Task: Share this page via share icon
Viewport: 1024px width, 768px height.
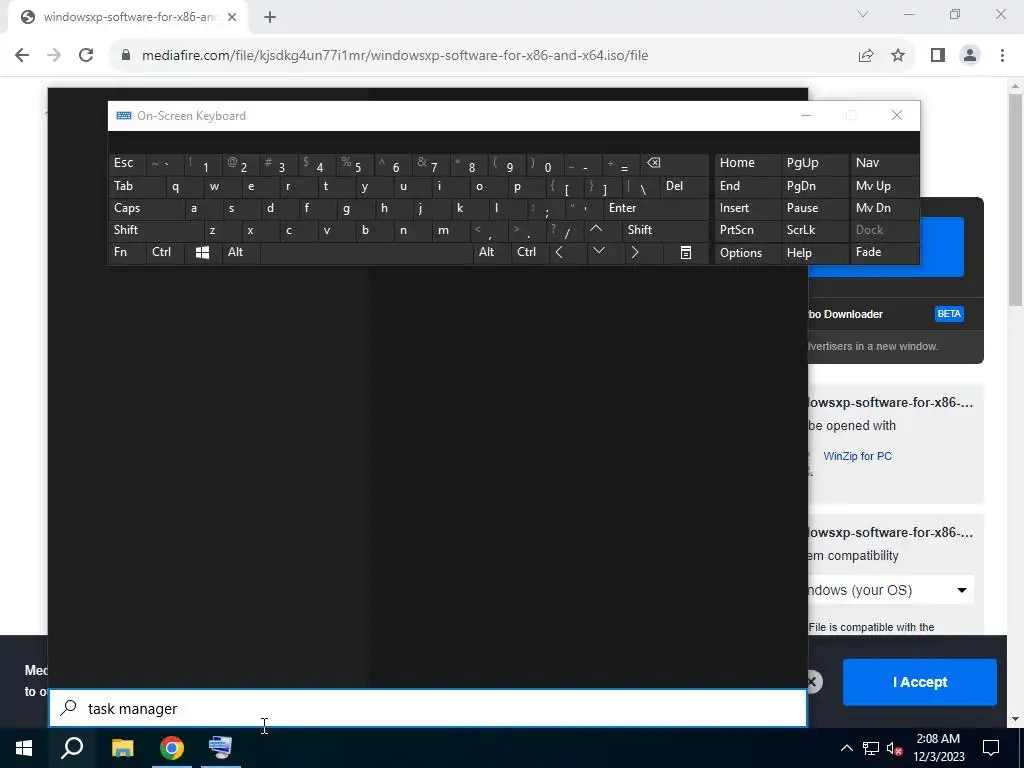Action: coord(866,55)
